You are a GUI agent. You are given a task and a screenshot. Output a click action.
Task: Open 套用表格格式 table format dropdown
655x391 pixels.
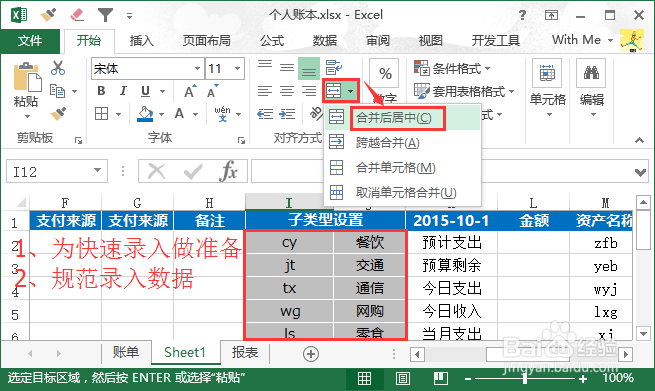pos(464,91)
